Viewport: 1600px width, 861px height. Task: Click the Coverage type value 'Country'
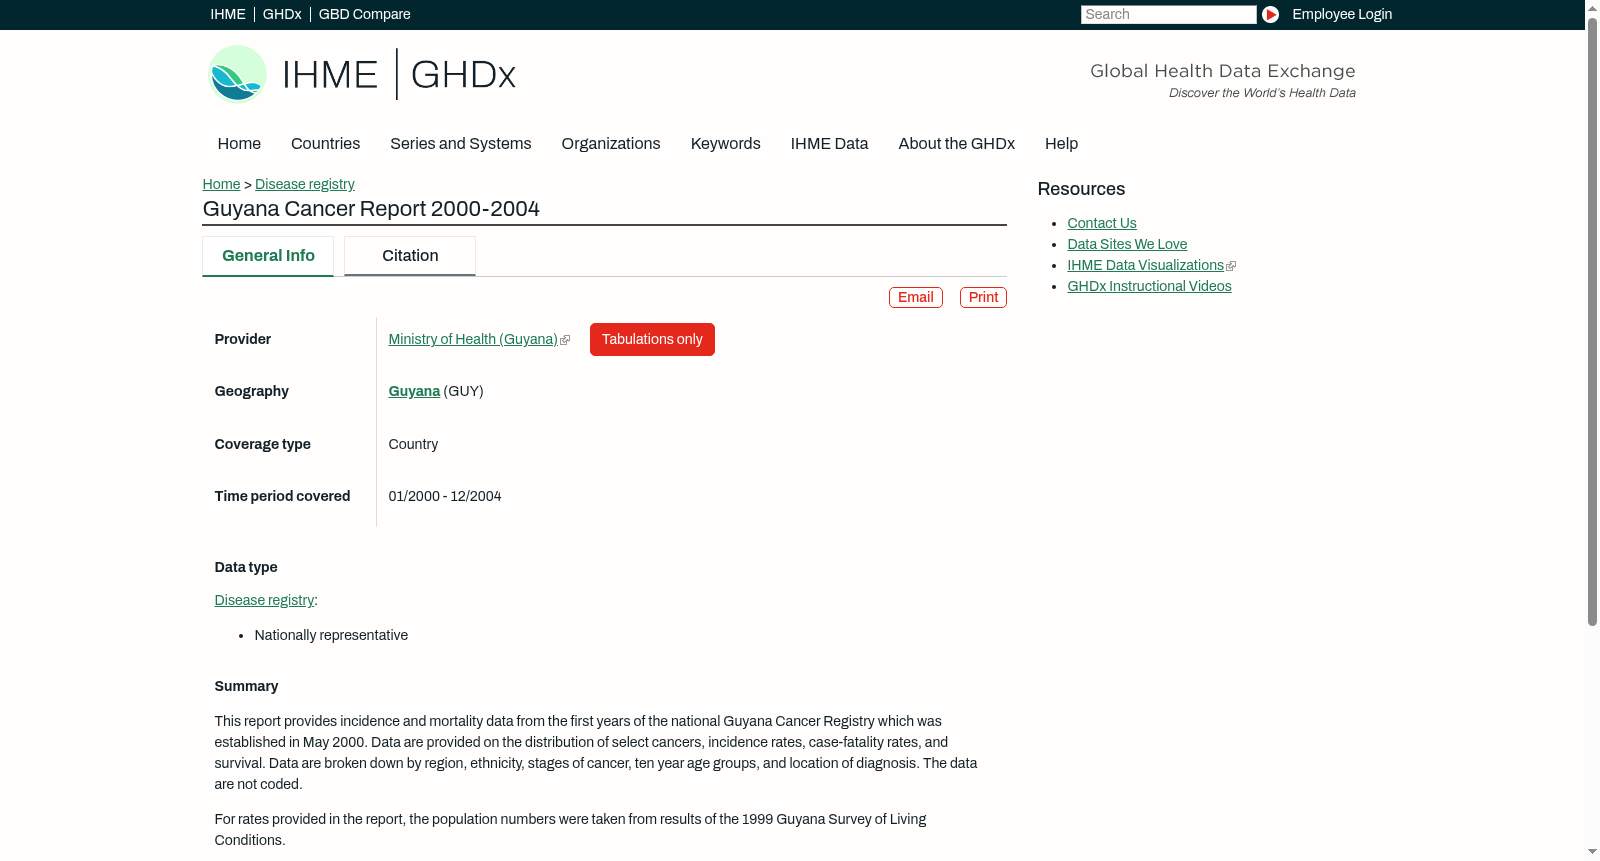[413, 444]
